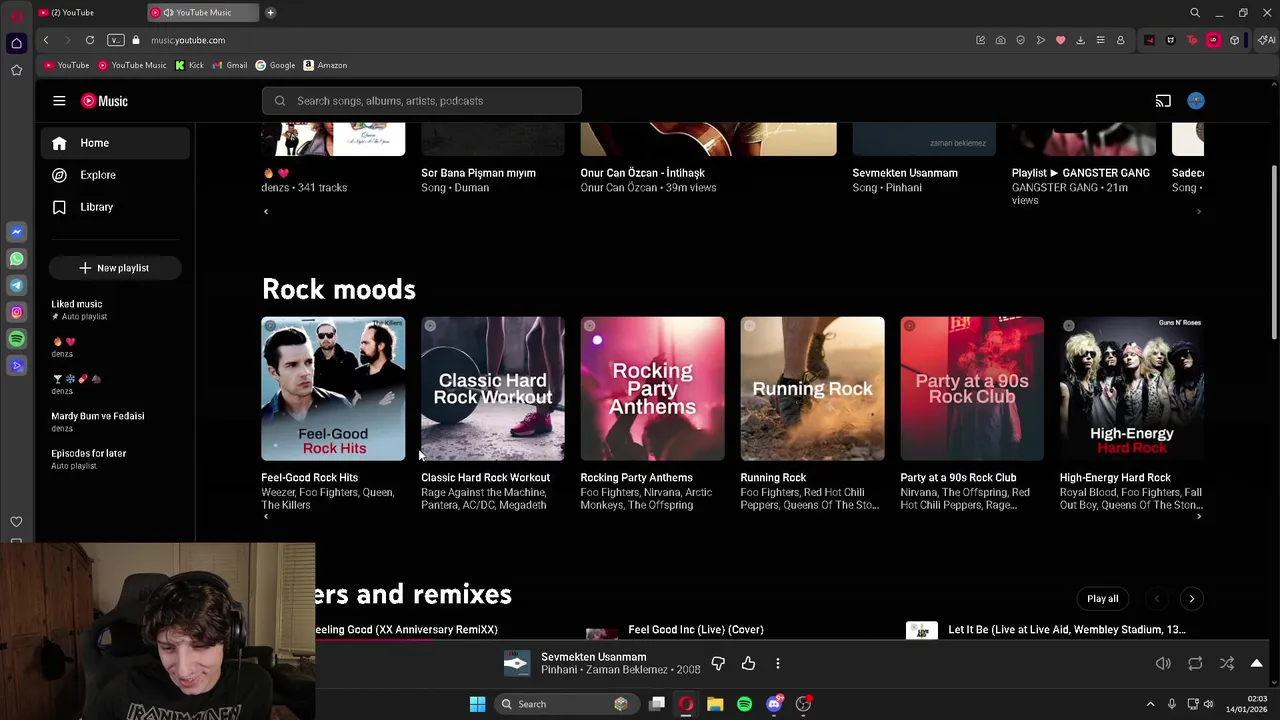The image size is (1280, 720).
Task: Cast to a device using cast icon
Action: point(1163,101)
